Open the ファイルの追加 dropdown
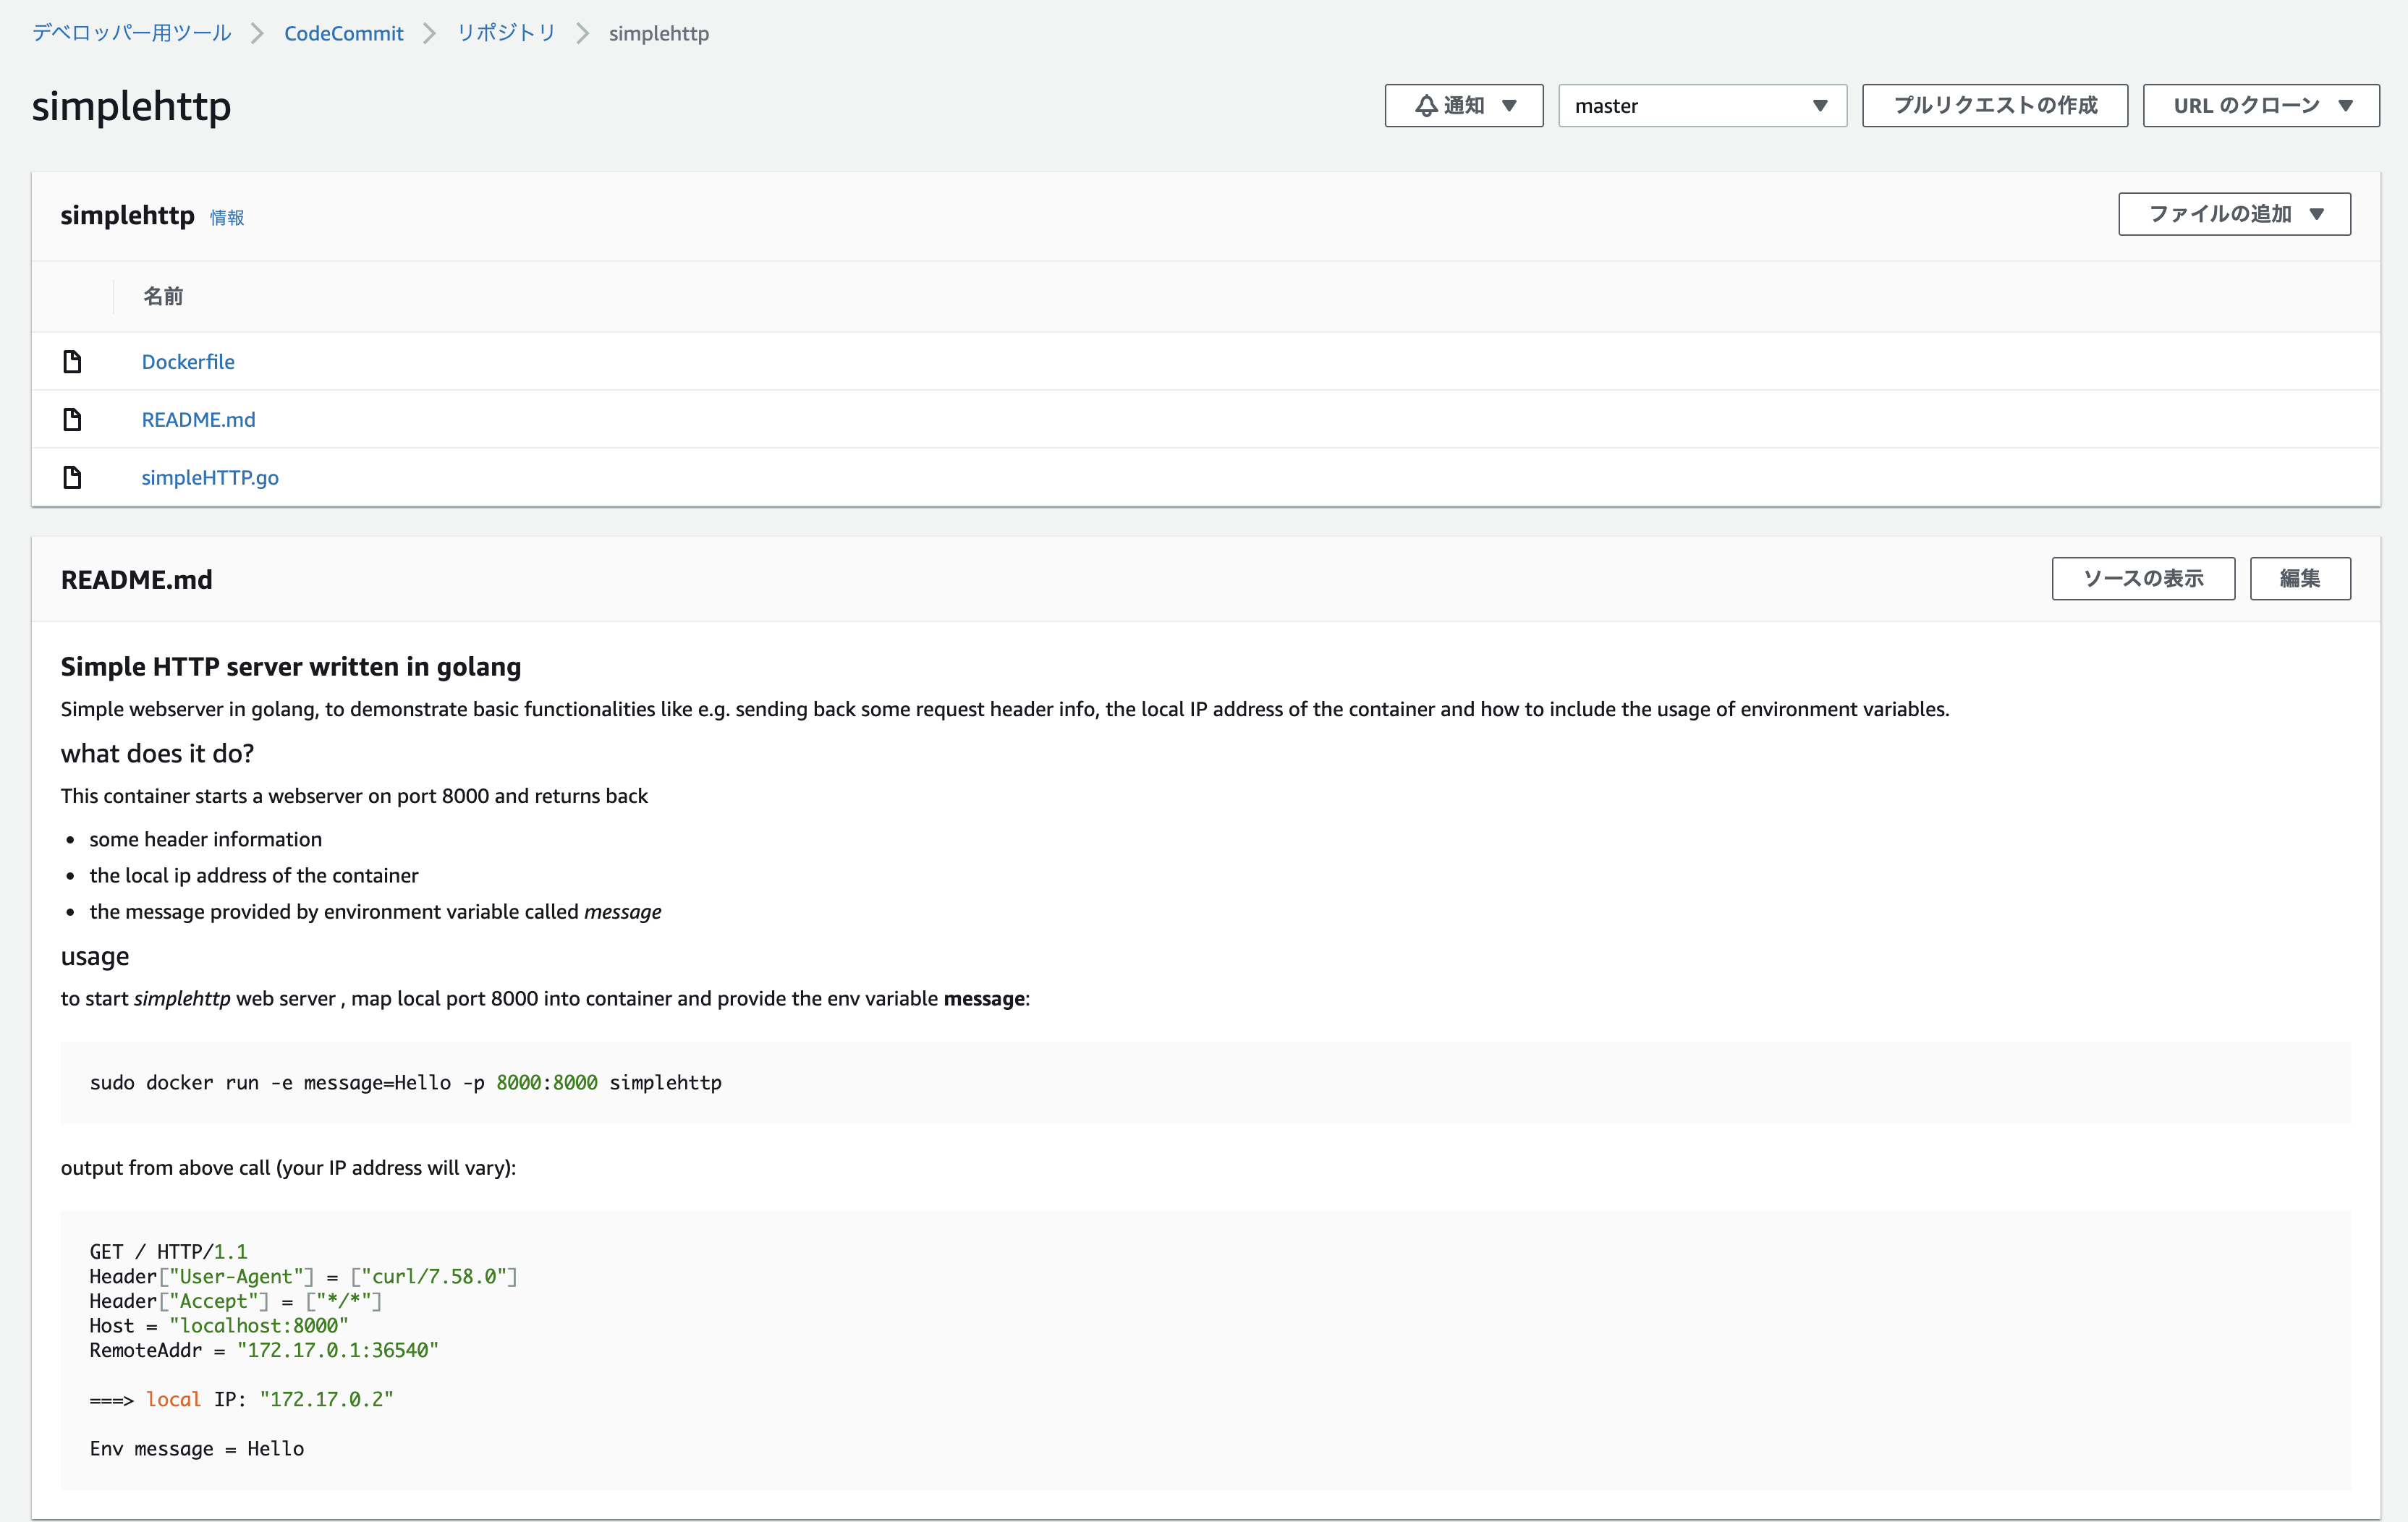 pyautogui.click(x=2233, y=213)
